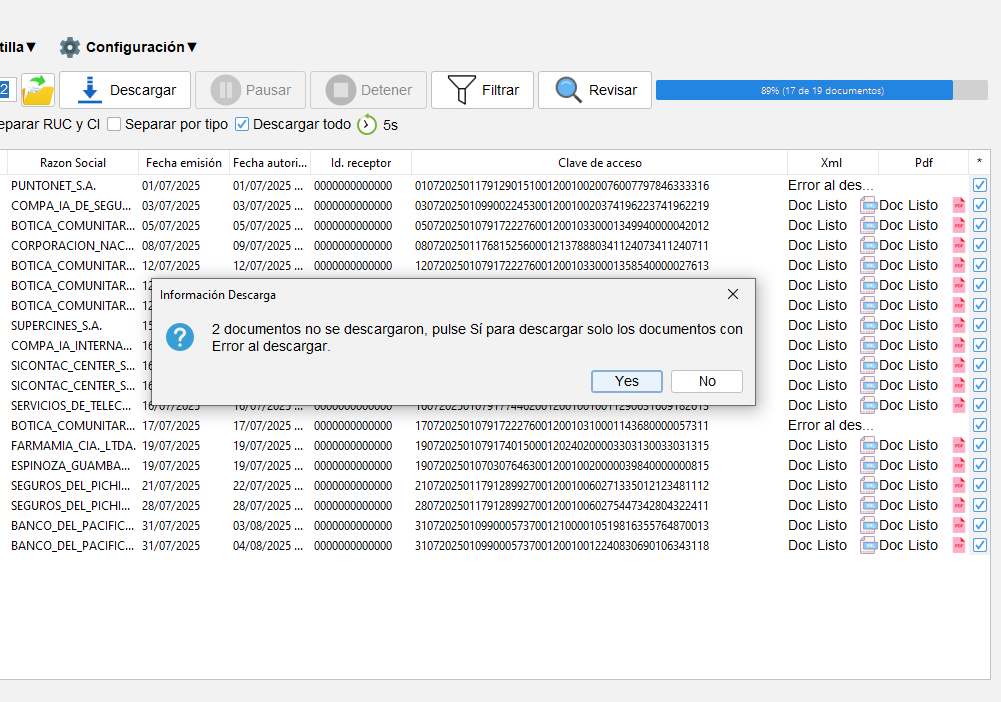Open PDF icon for last BANCO_DEL_PACIFIC row
Screen dimensions: 1001x702
[959, 545]
